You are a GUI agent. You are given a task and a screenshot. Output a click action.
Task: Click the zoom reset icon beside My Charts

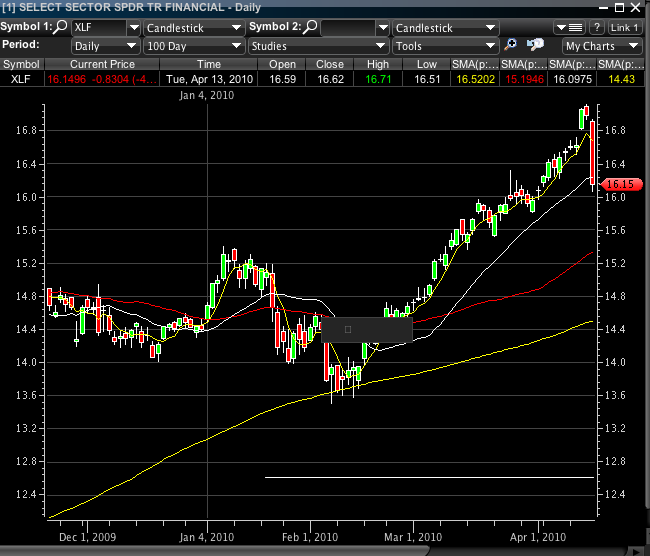tap(535, 45)
